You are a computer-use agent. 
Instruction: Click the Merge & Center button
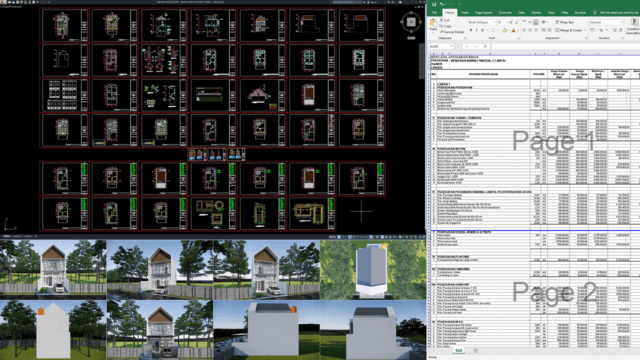[x=569, y=30]
